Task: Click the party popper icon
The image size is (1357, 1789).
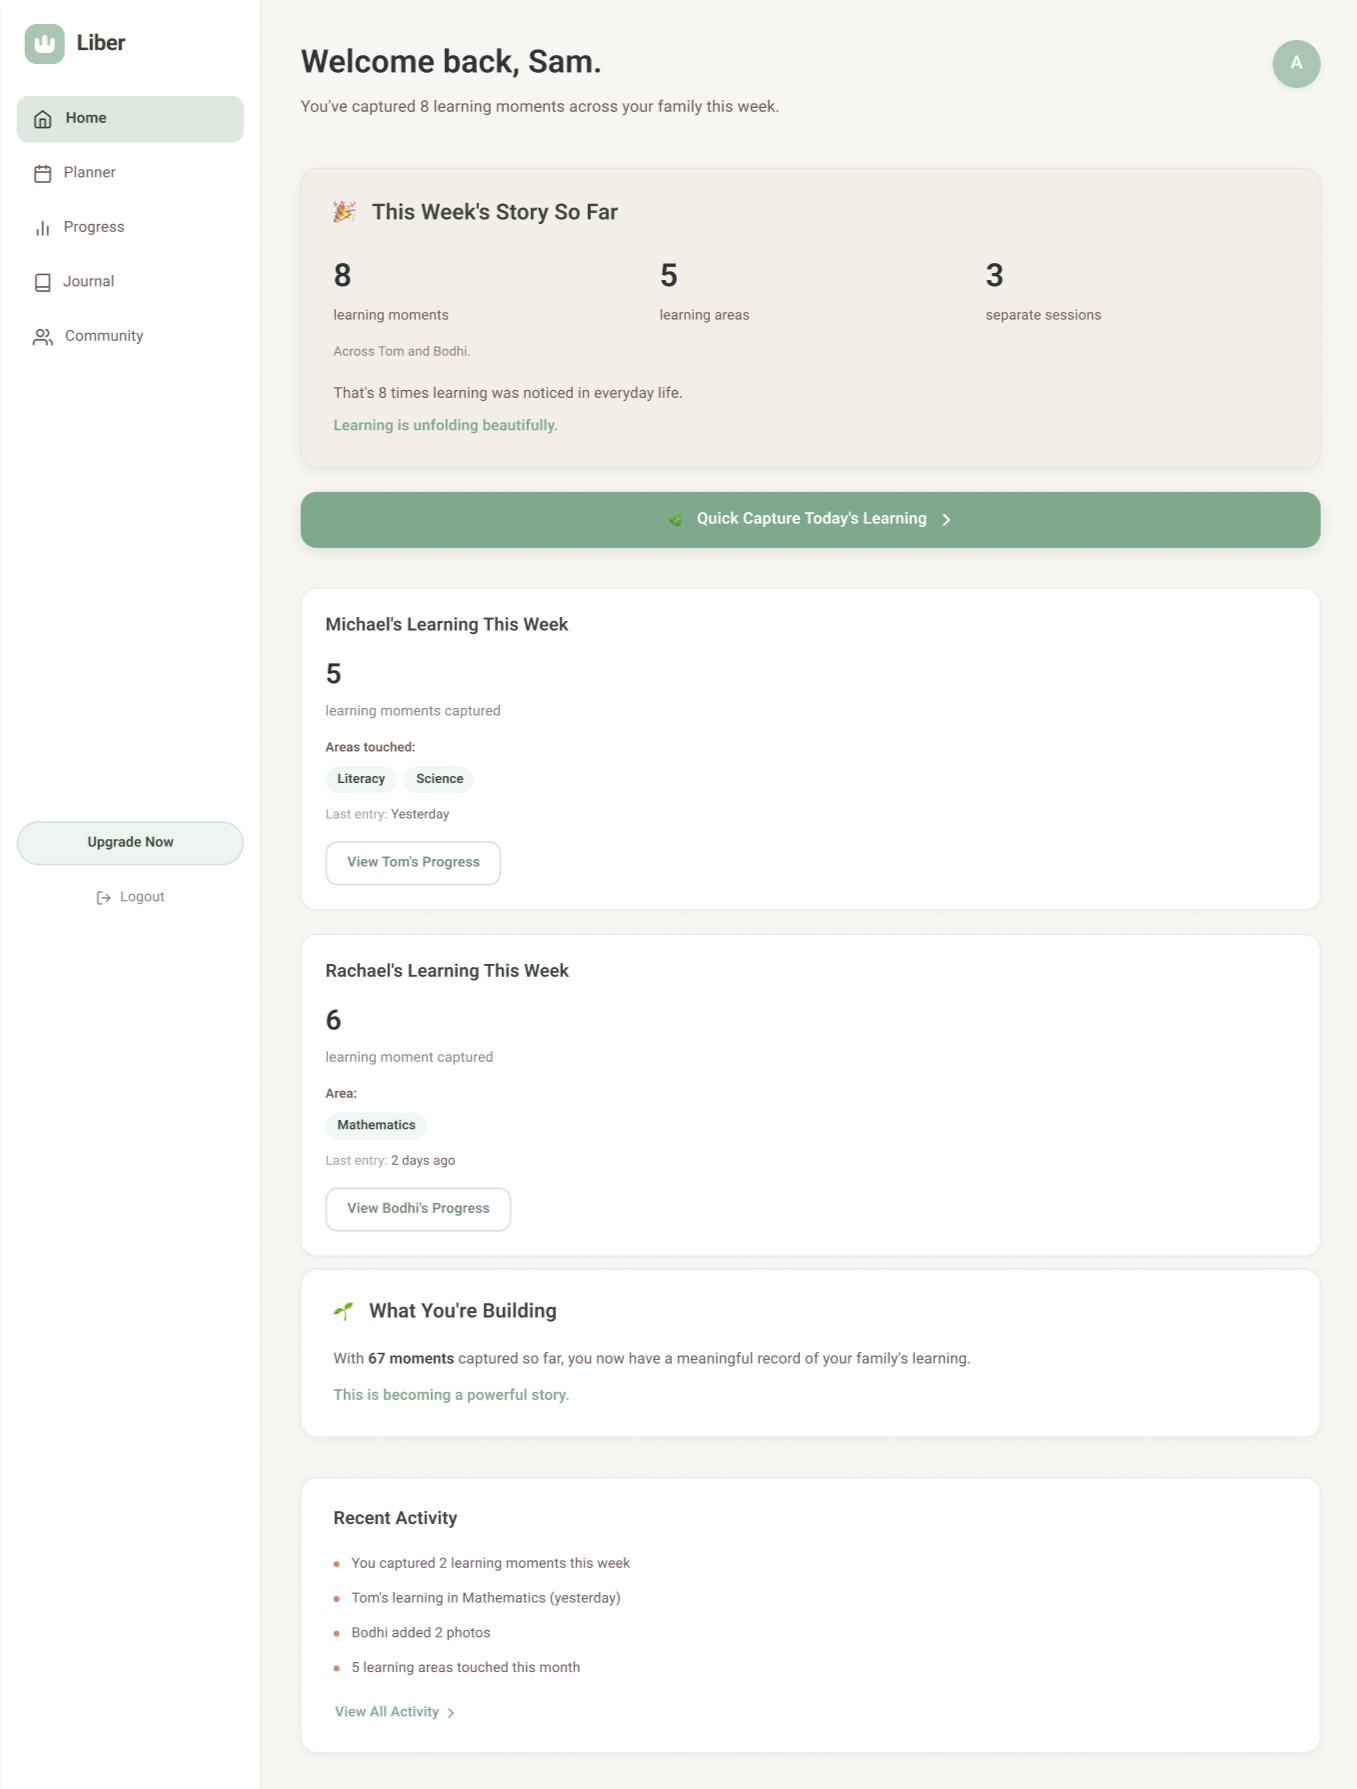Action: pyautogui.click(x=344, y=212)
